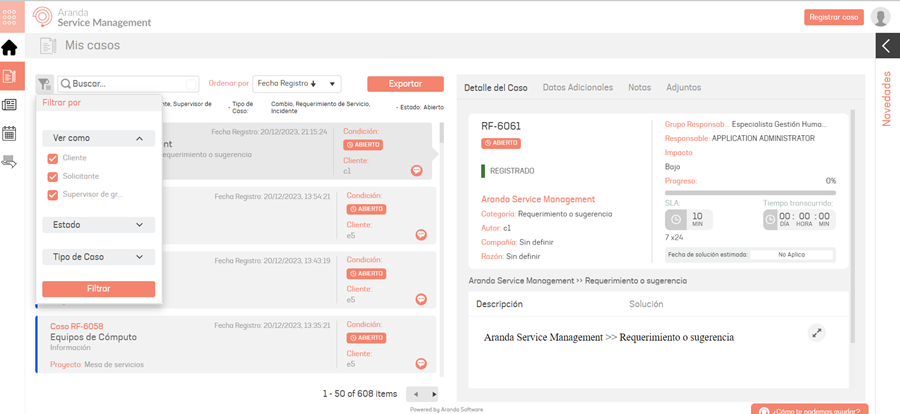Click the Progreso bar
Viewport: 900px width, 414px height.
pyautogui.click(x=750, y=193)
